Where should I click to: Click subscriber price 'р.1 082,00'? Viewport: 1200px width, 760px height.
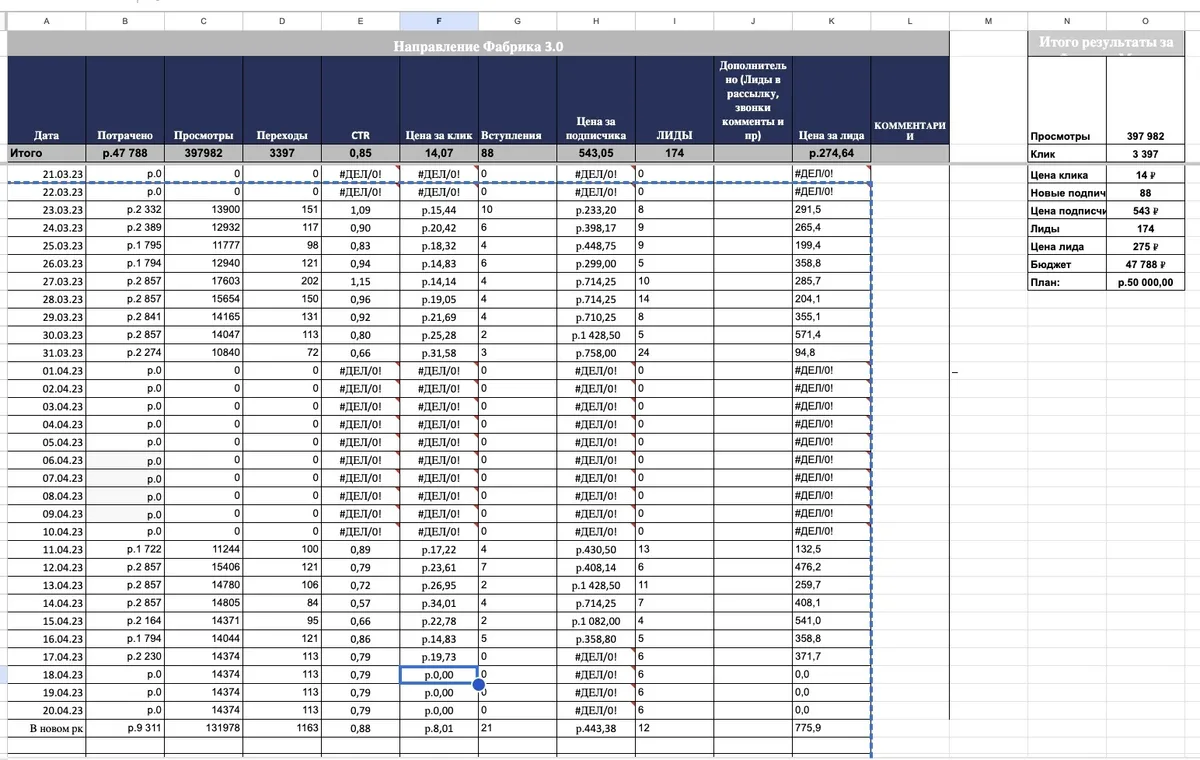(596, 620)
